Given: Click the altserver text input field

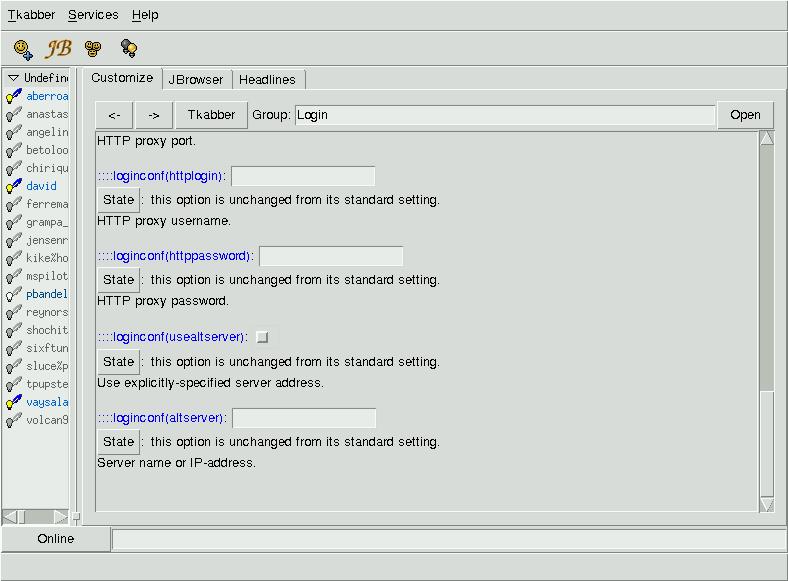Looking at the screenshot, I should click(304, 418).
